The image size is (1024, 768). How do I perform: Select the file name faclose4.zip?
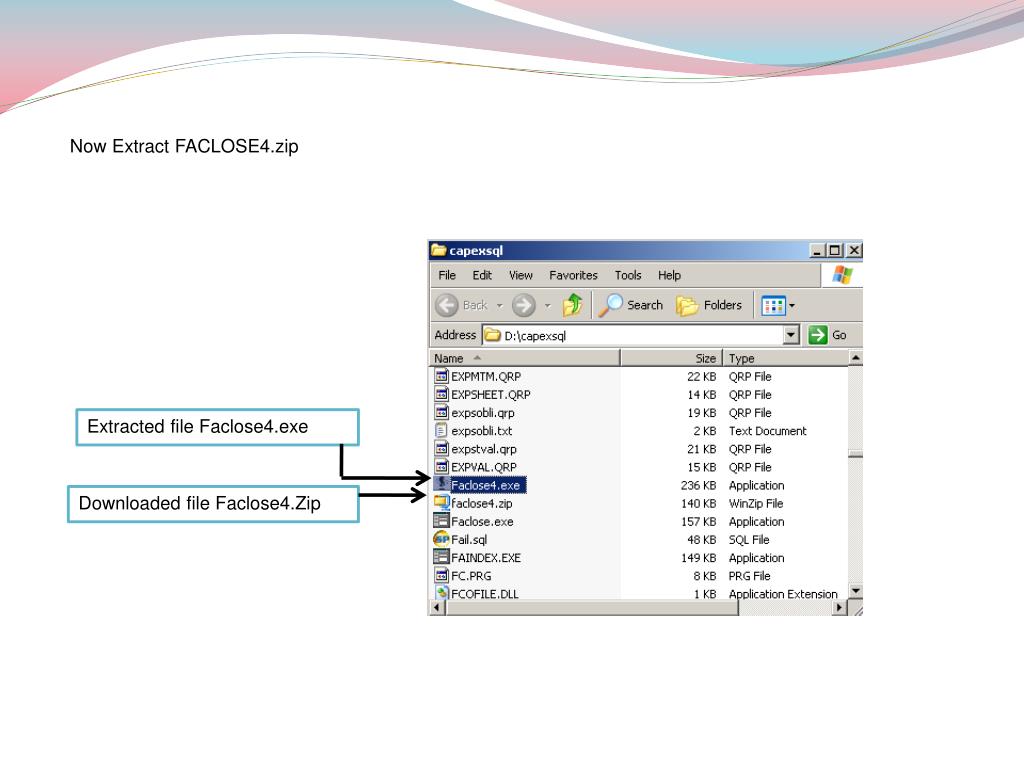(481, 504)
